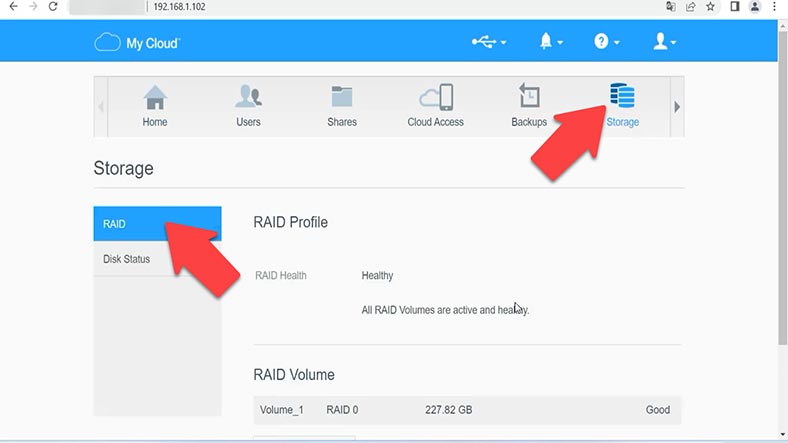Click the RAID Profile heading
This screenshot has height=443, width=788.
tap(290, 222)
